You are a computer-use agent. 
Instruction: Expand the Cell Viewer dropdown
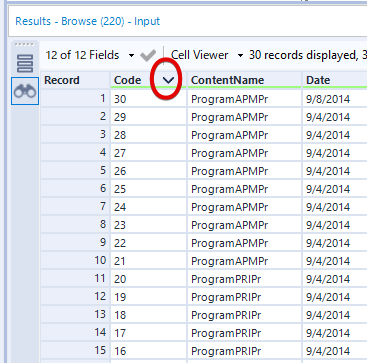[x=240, y=55]
